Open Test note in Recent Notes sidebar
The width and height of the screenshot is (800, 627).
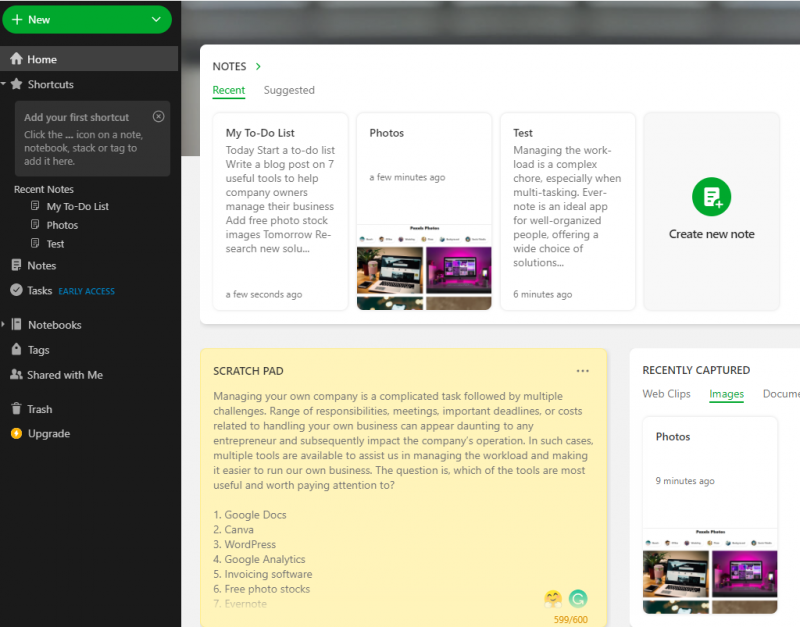pyautogui.click(x=55, y=244)
